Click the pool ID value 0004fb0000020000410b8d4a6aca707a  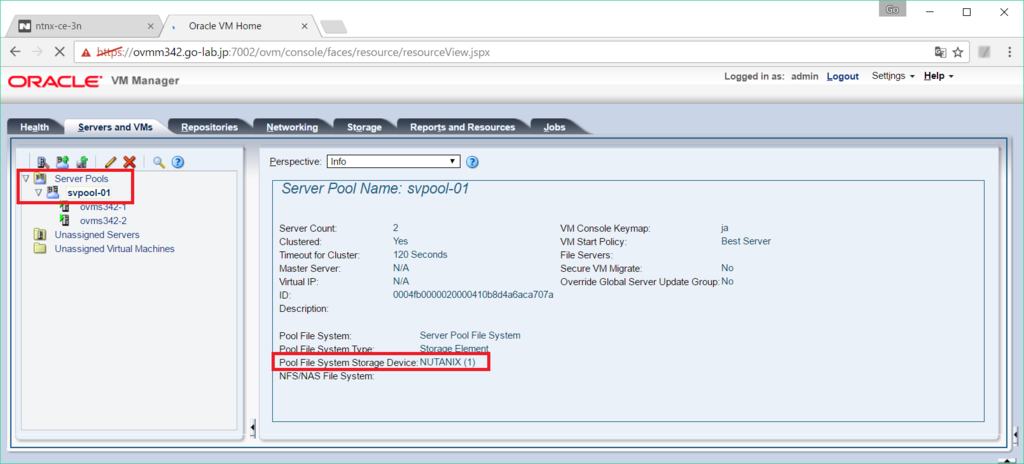[473, 295]
